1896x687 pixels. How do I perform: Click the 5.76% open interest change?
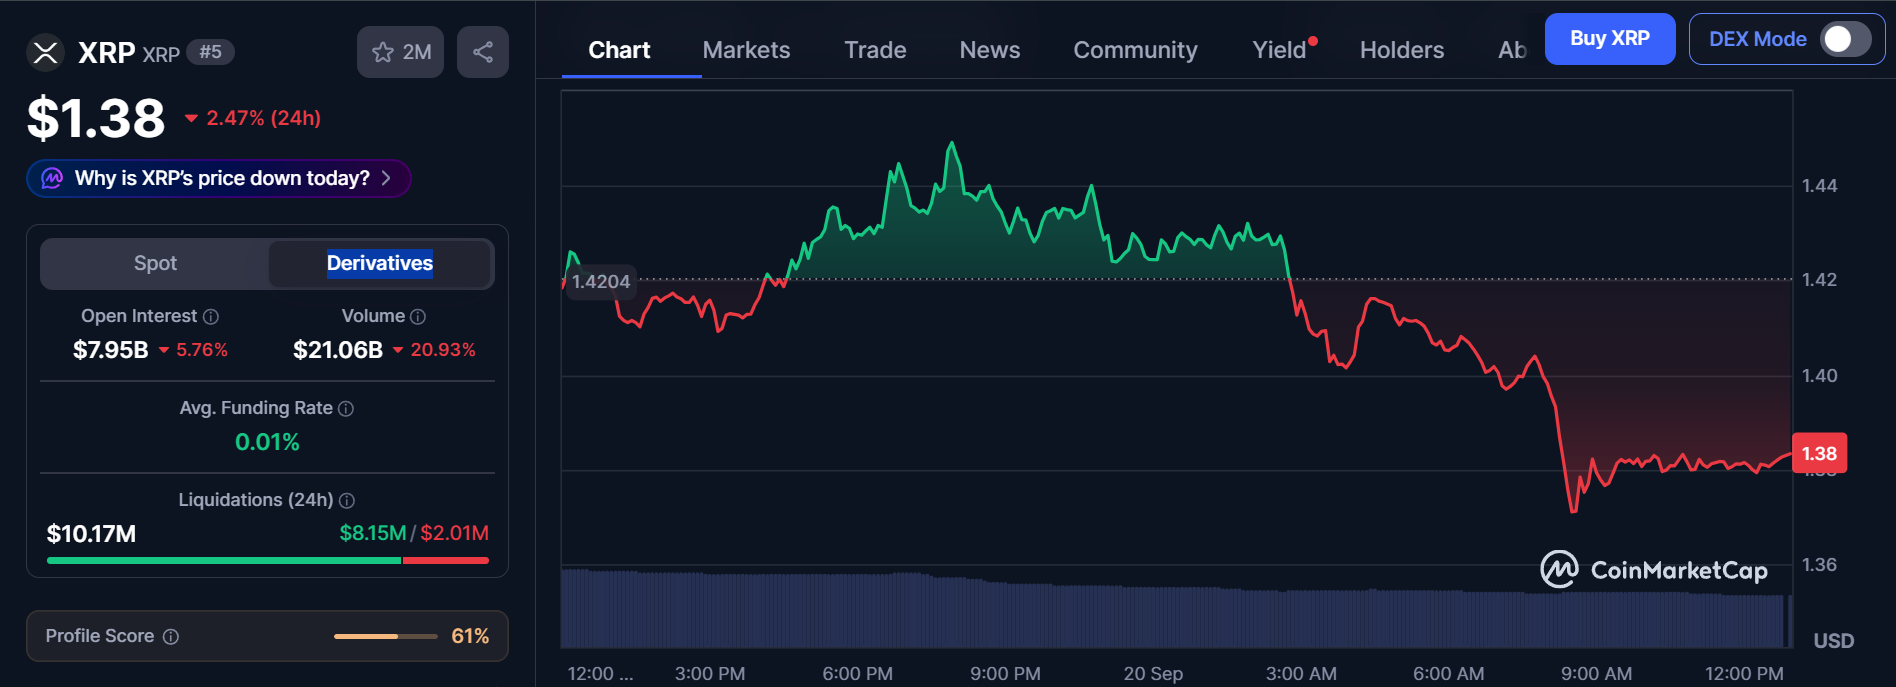pyautogui.click(x=202, y=350)
